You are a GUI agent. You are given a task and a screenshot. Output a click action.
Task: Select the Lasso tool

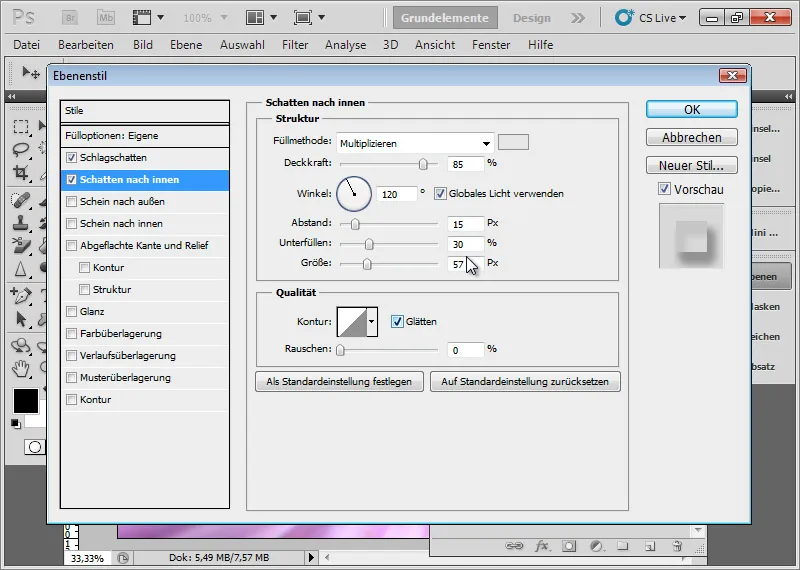21,150
